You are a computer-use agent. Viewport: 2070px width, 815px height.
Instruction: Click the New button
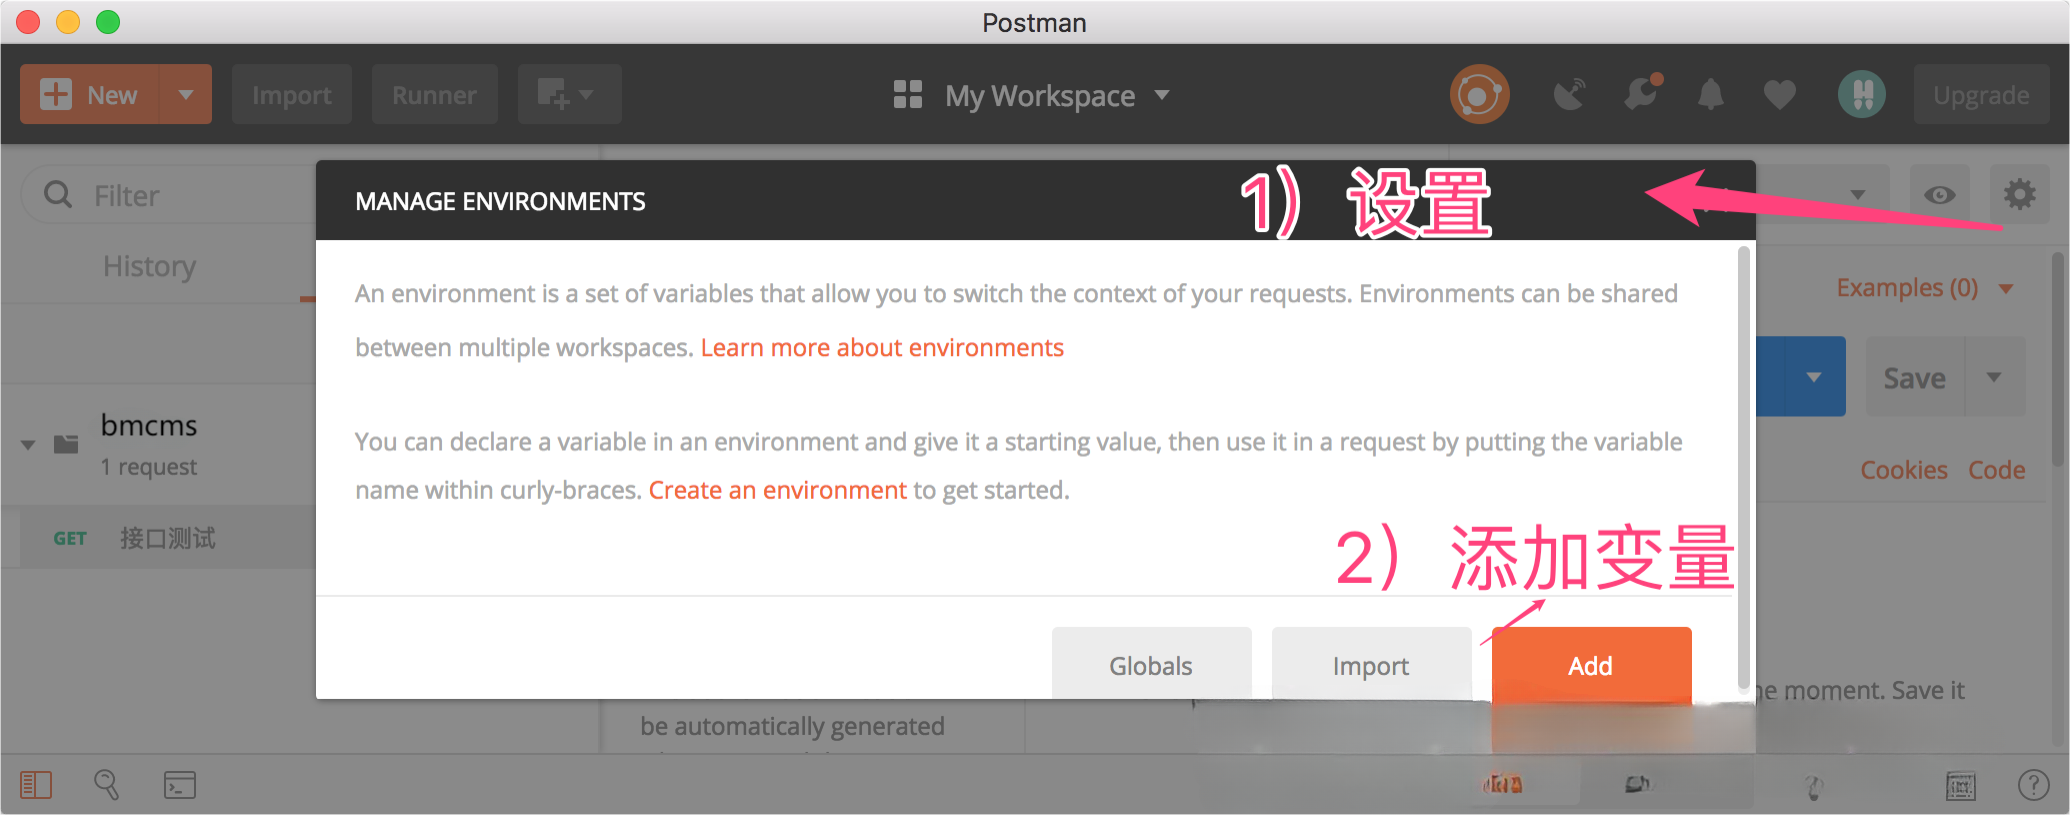pyautogui.click(x=90, y=95)
